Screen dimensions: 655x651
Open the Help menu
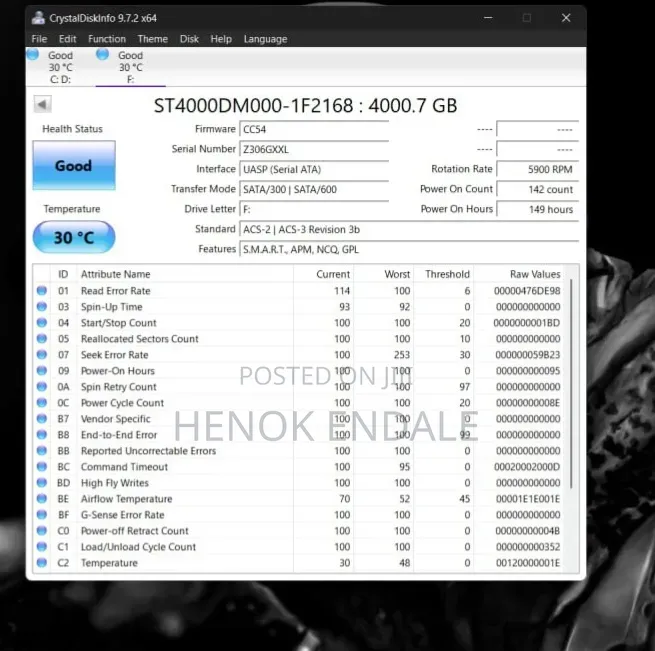coord(221,39)
